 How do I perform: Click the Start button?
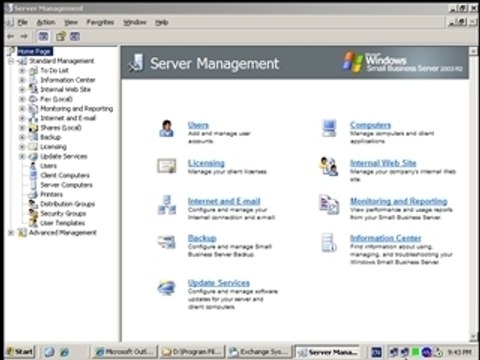click(x=20, y=352)
